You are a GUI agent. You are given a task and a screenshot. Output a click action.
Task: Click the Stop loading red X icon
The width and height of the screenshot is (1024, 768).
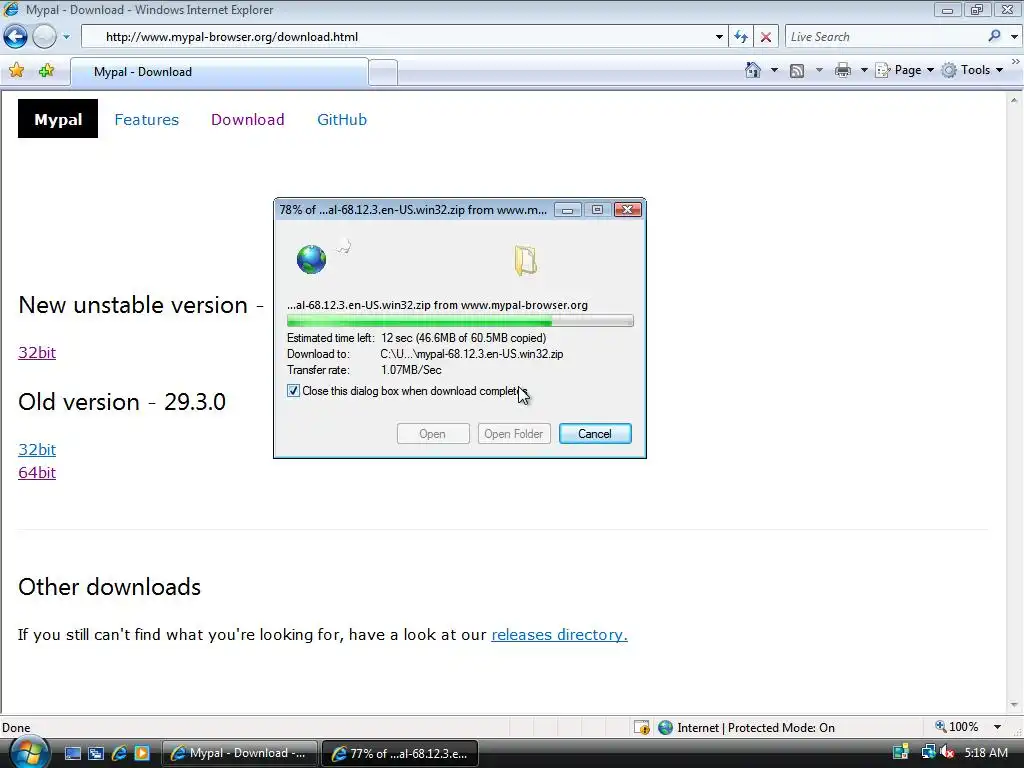pos(765,37)
